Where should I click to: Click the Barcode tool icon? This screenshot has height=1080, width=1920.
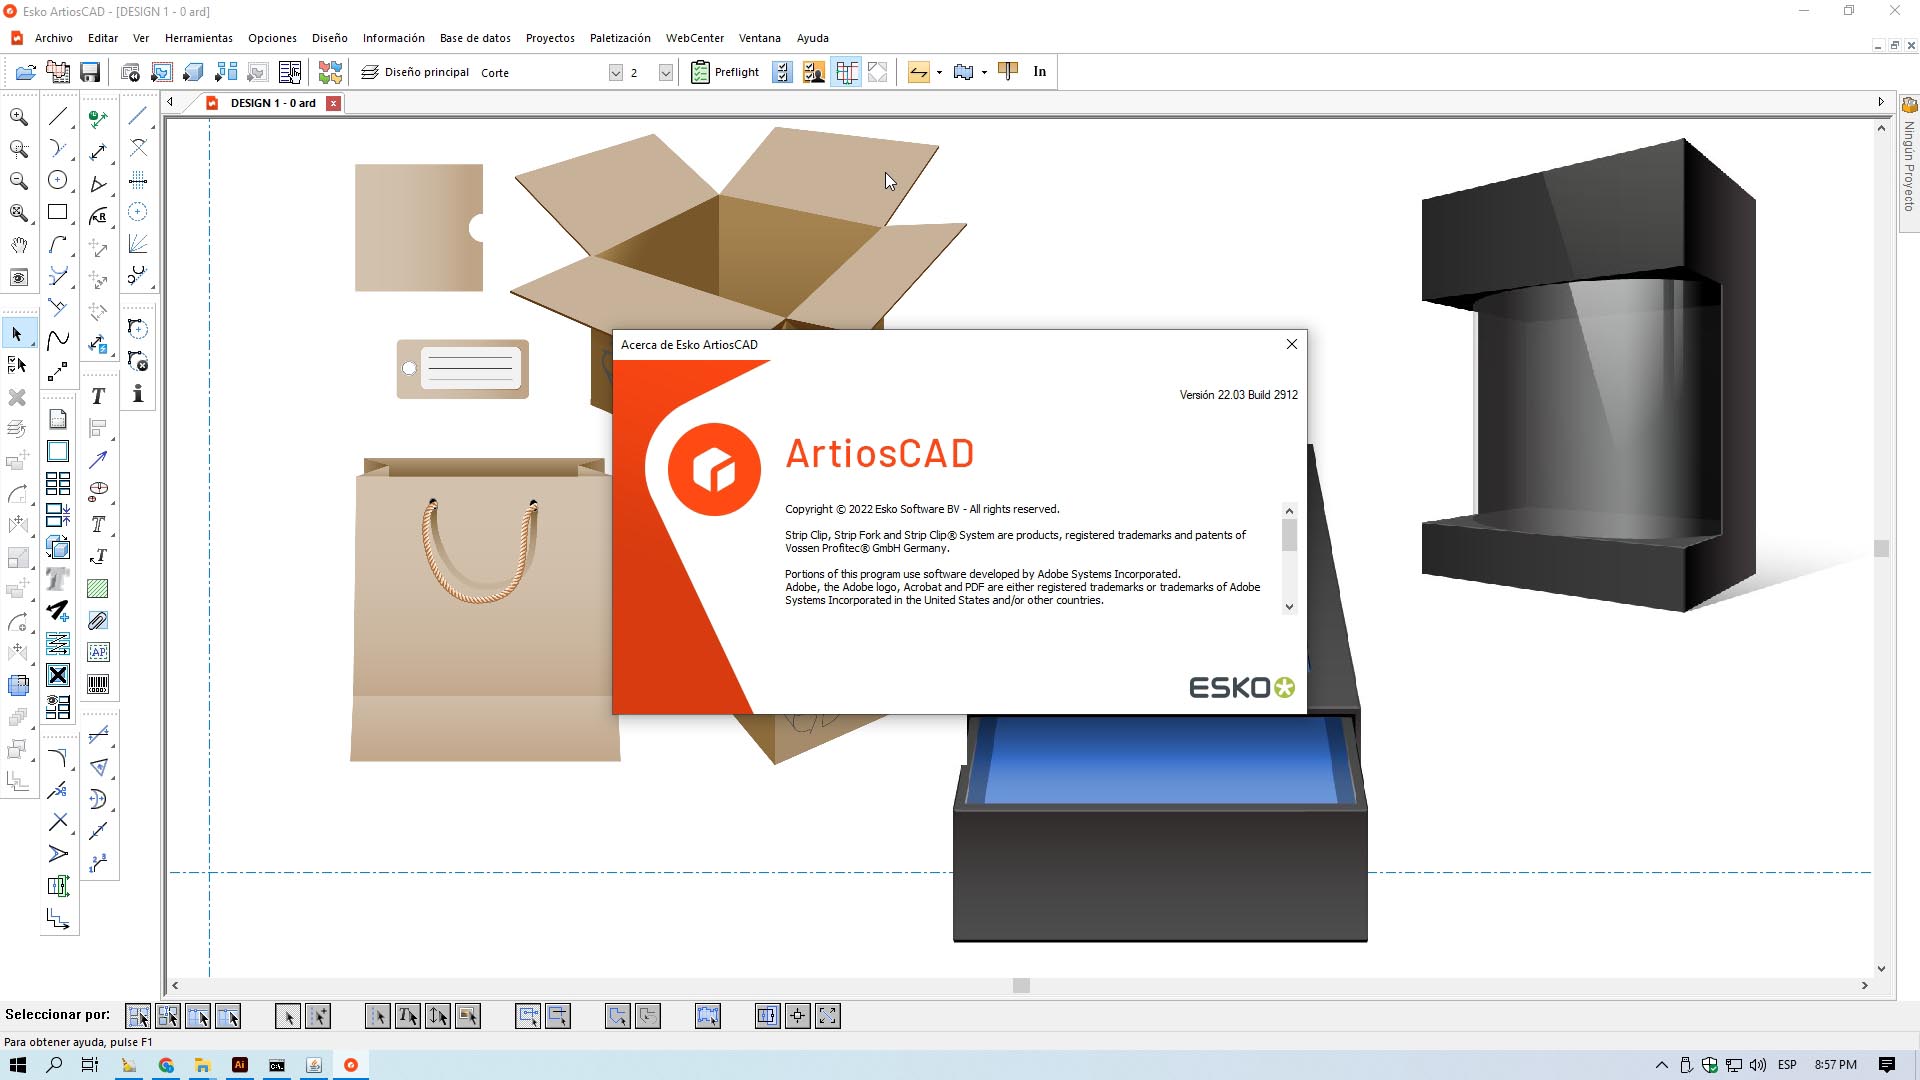click(x=98, y=684)
